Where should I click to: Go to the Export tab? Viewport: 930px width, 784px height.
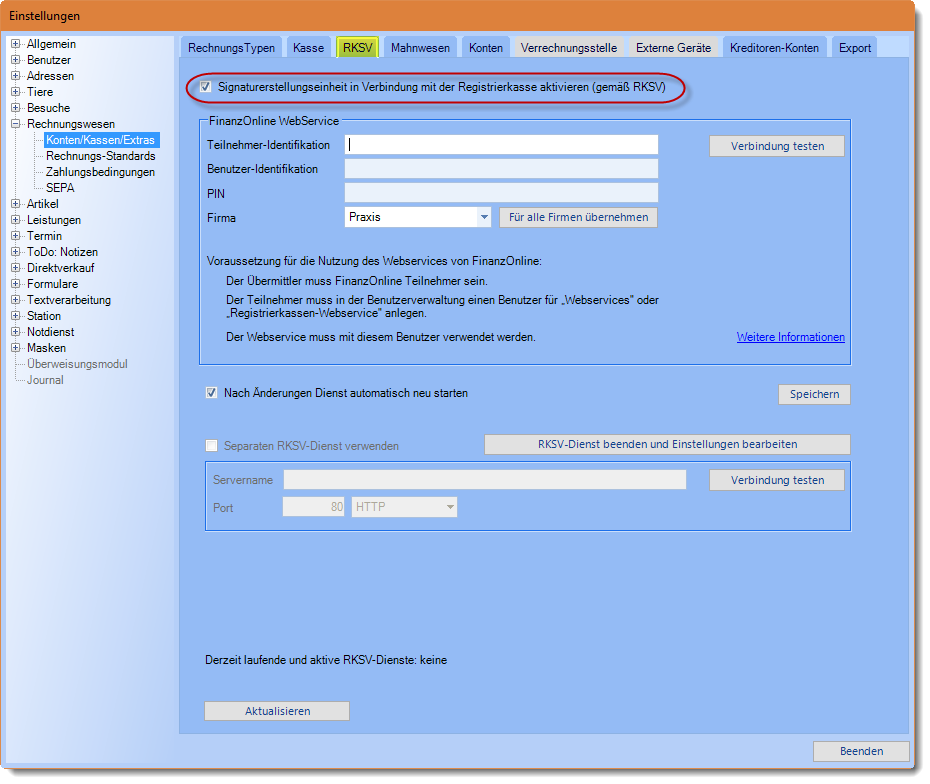pyautogui.click(x=854, y=47)
